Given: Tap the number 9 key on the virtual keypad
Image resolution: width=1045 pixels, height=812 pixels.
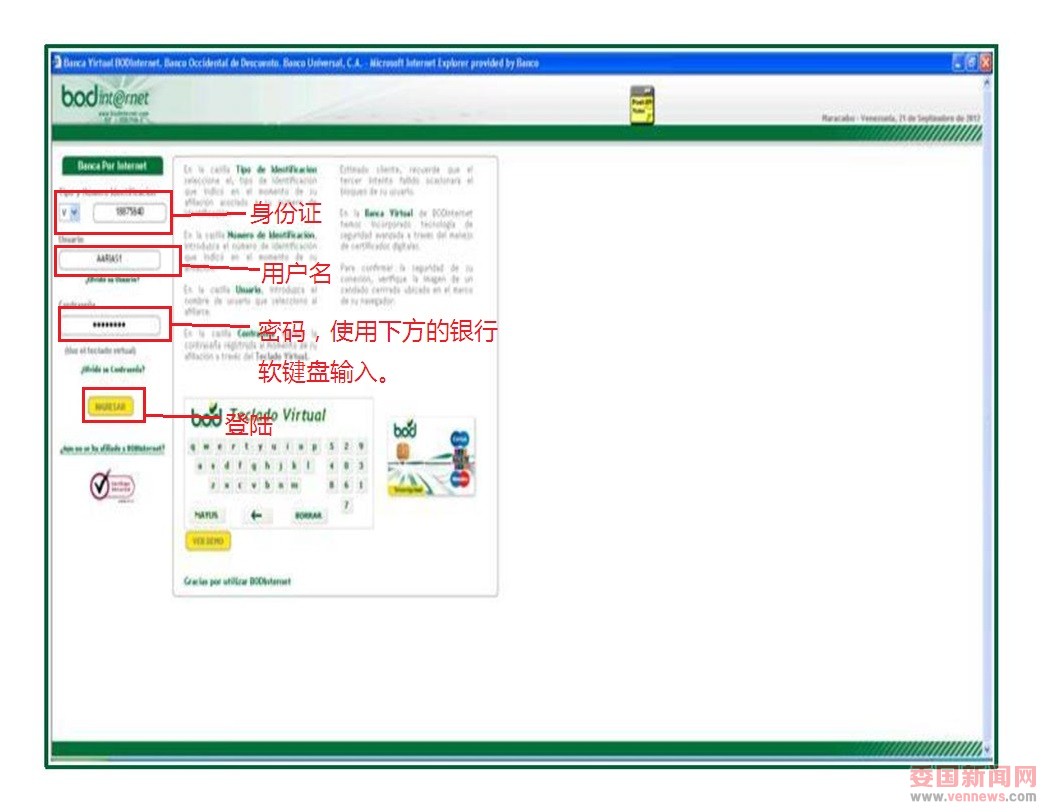Looking at the screenshot, I should point(361,447).
